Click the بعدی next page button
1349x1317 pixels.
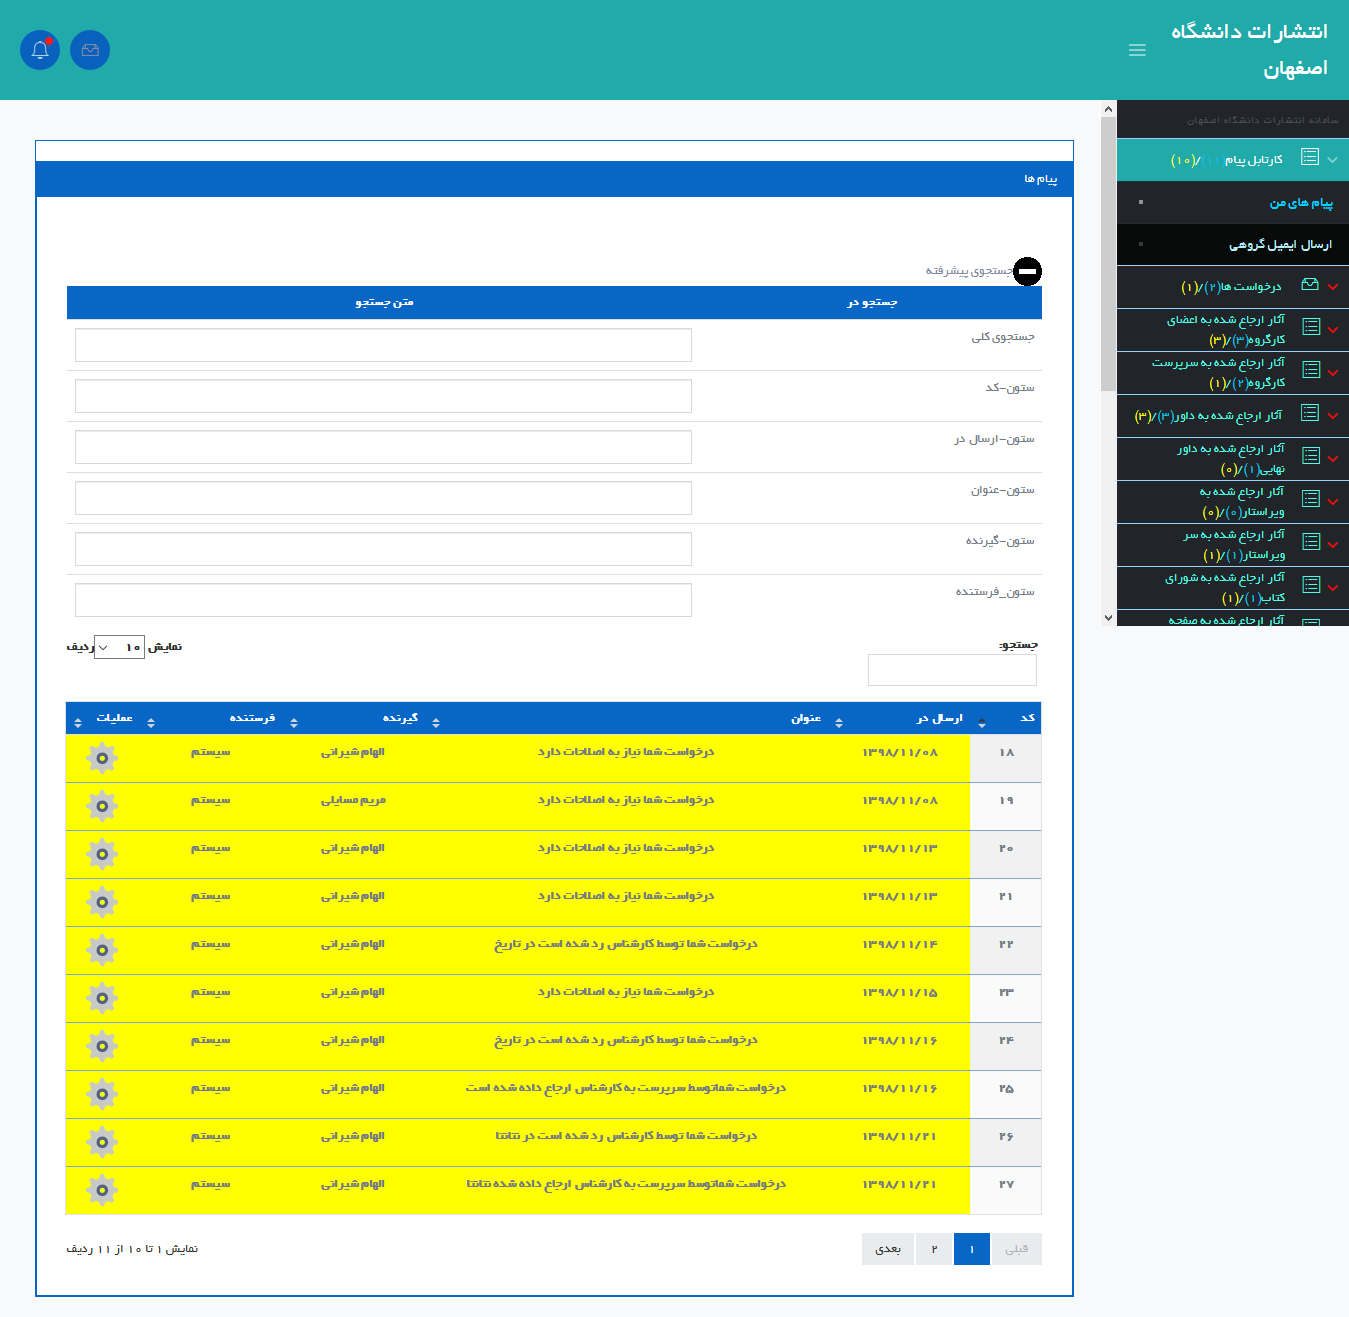pos(888,1249)
